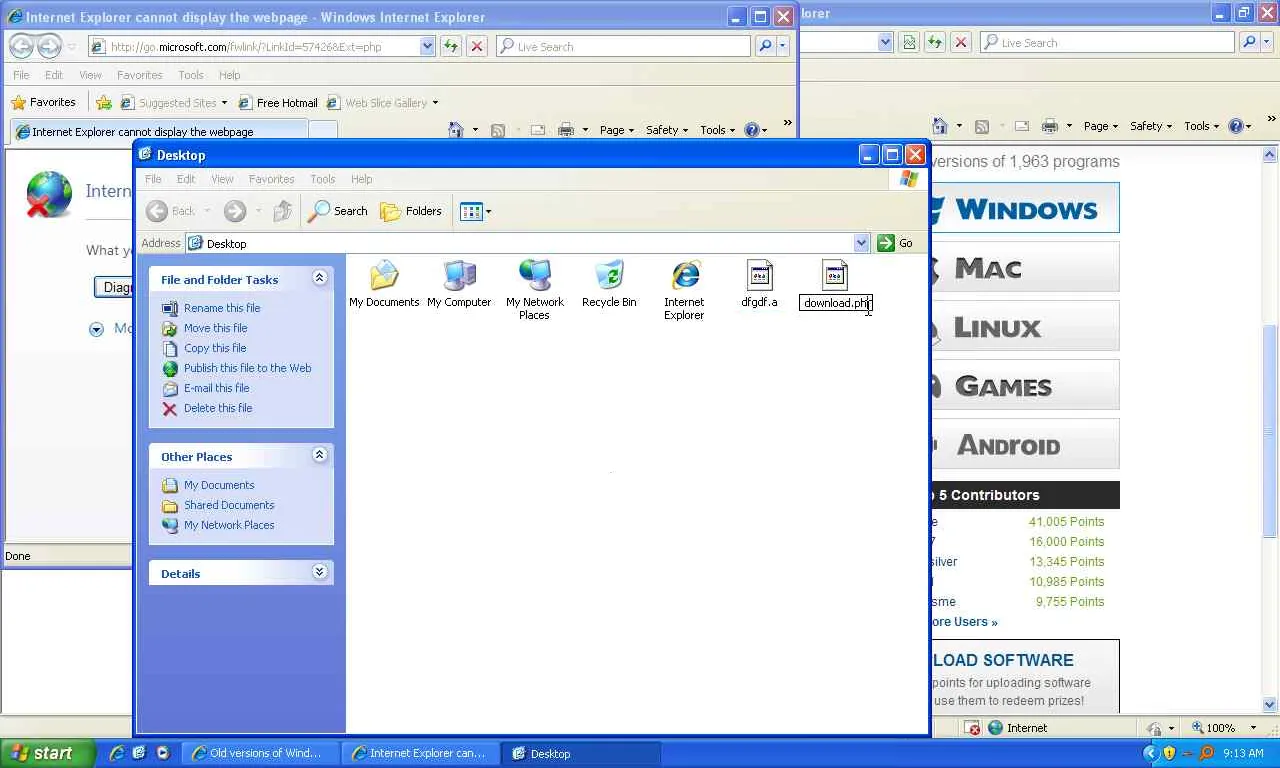Click the Stop button in front IE window
Image resolution: width=1280 pixels, height=768 pixels.
tap(477, 46)
